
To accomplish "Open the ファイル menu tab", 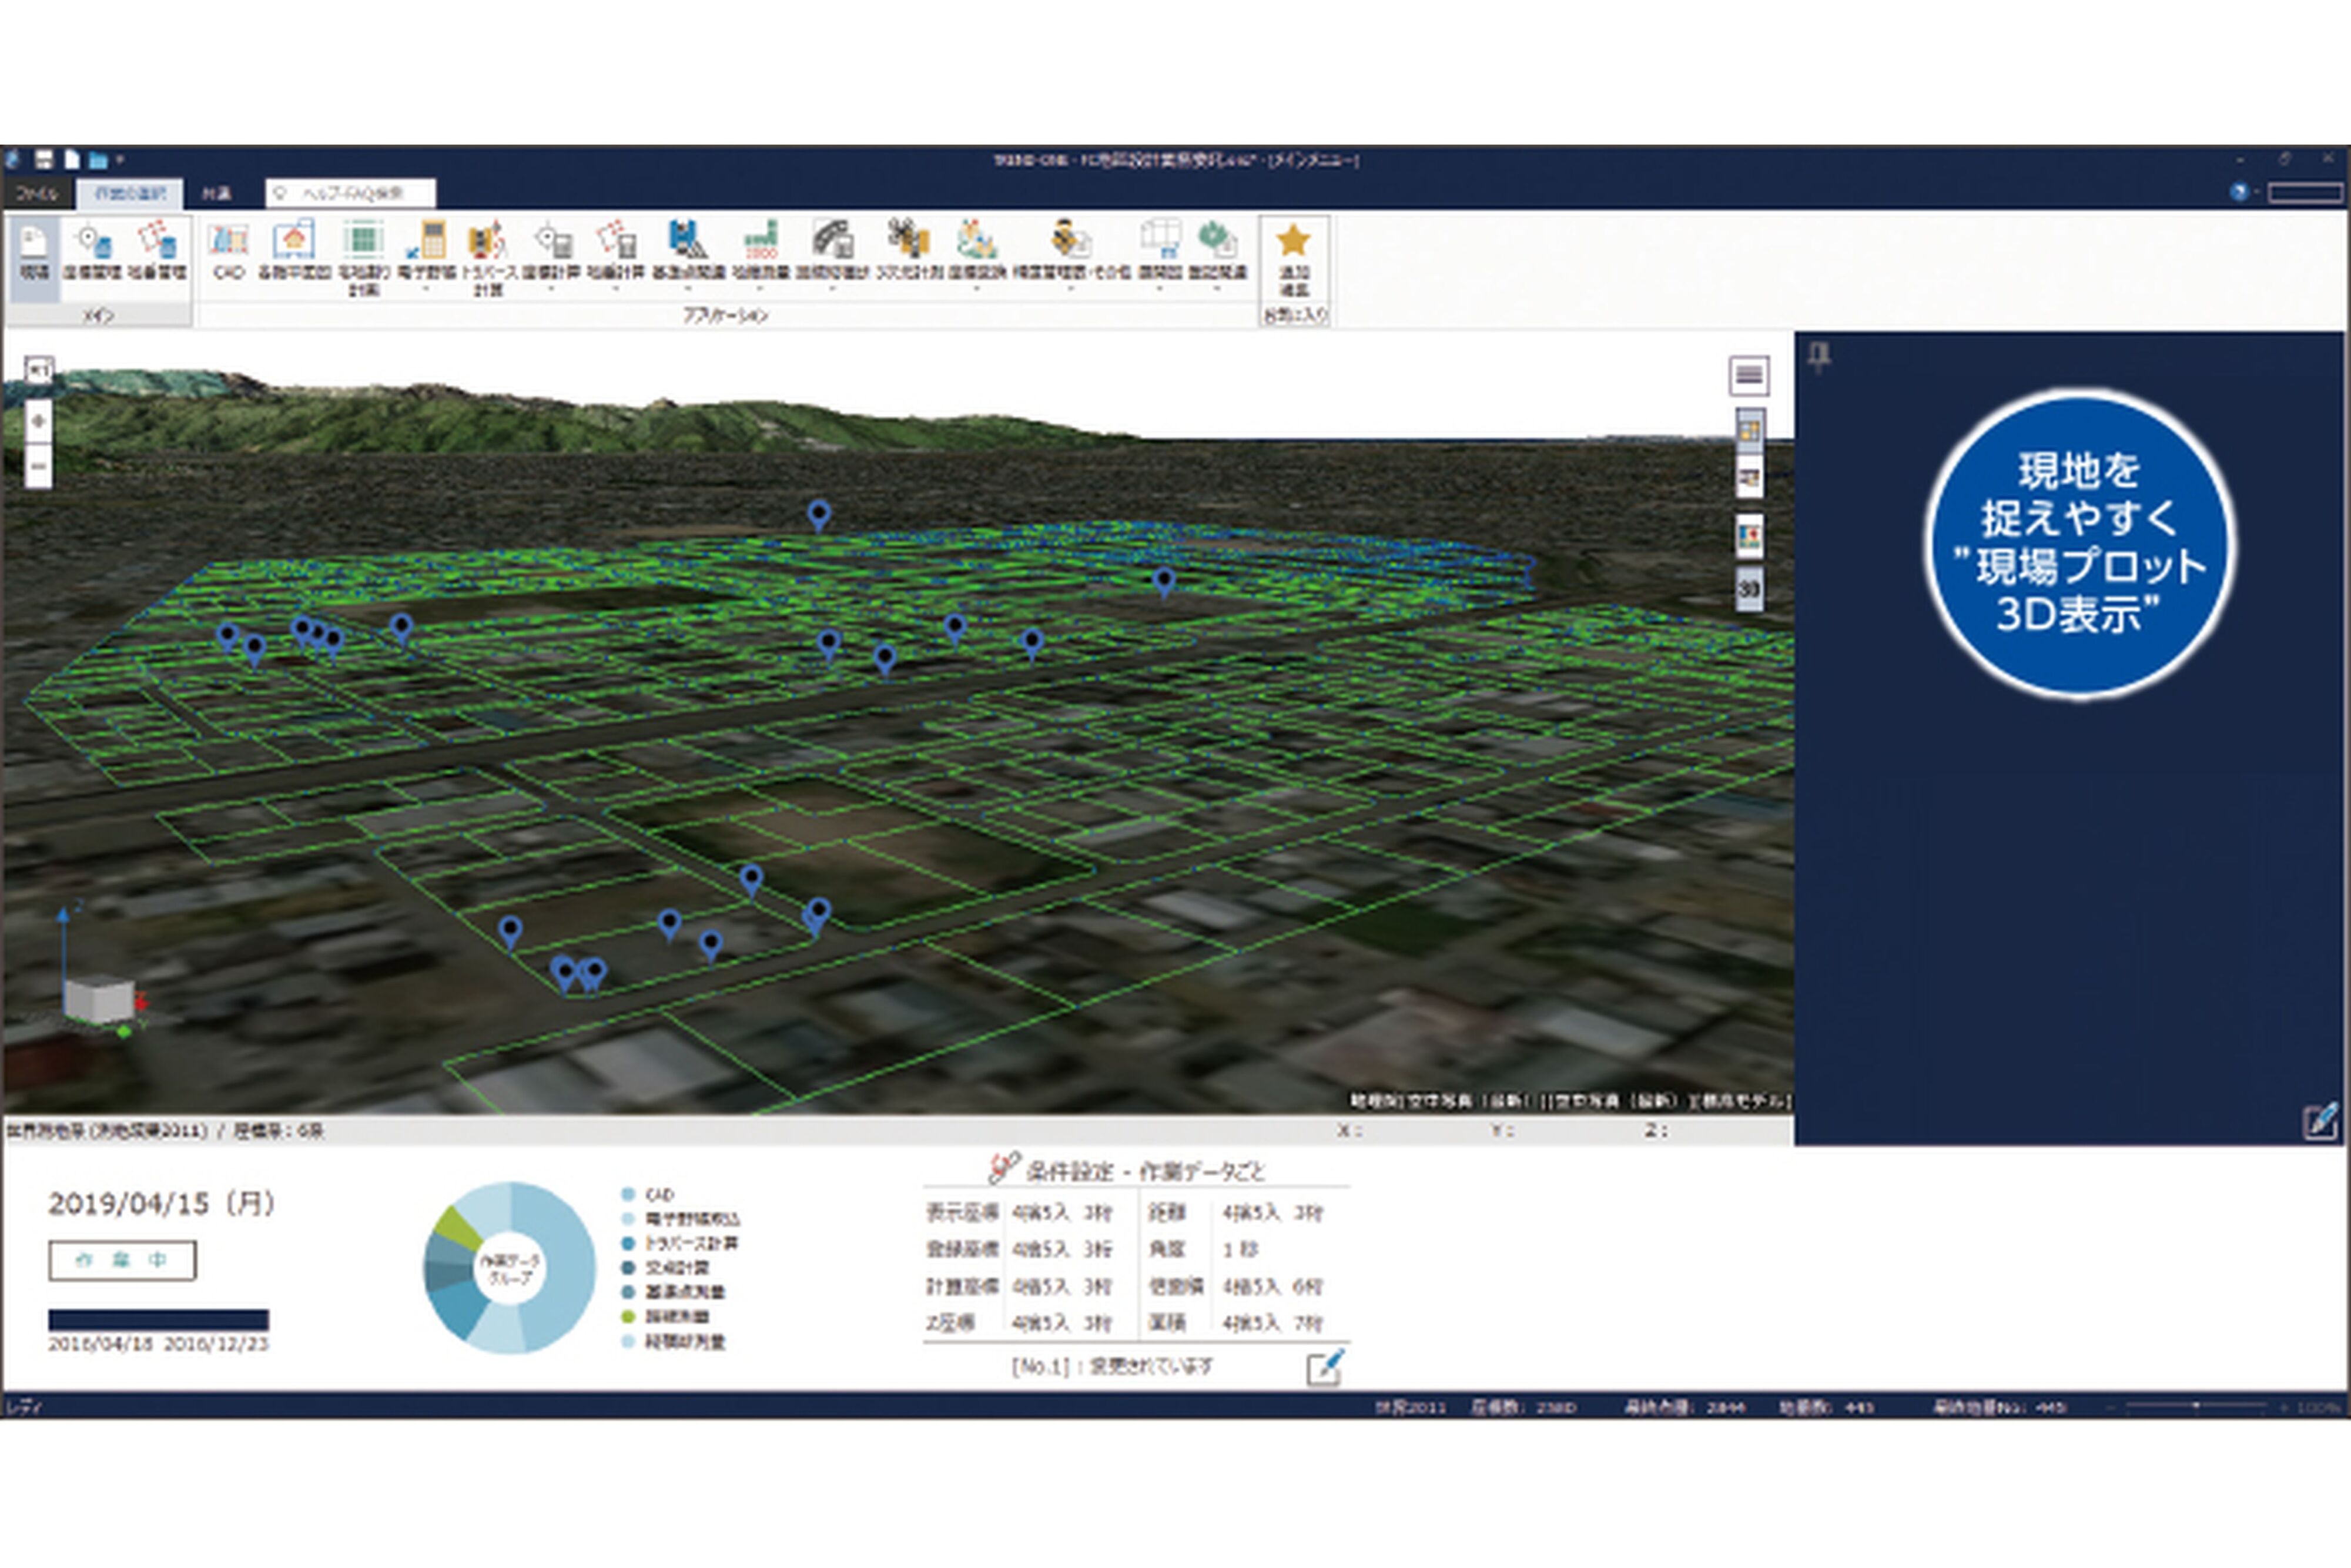I will point(38,193).
